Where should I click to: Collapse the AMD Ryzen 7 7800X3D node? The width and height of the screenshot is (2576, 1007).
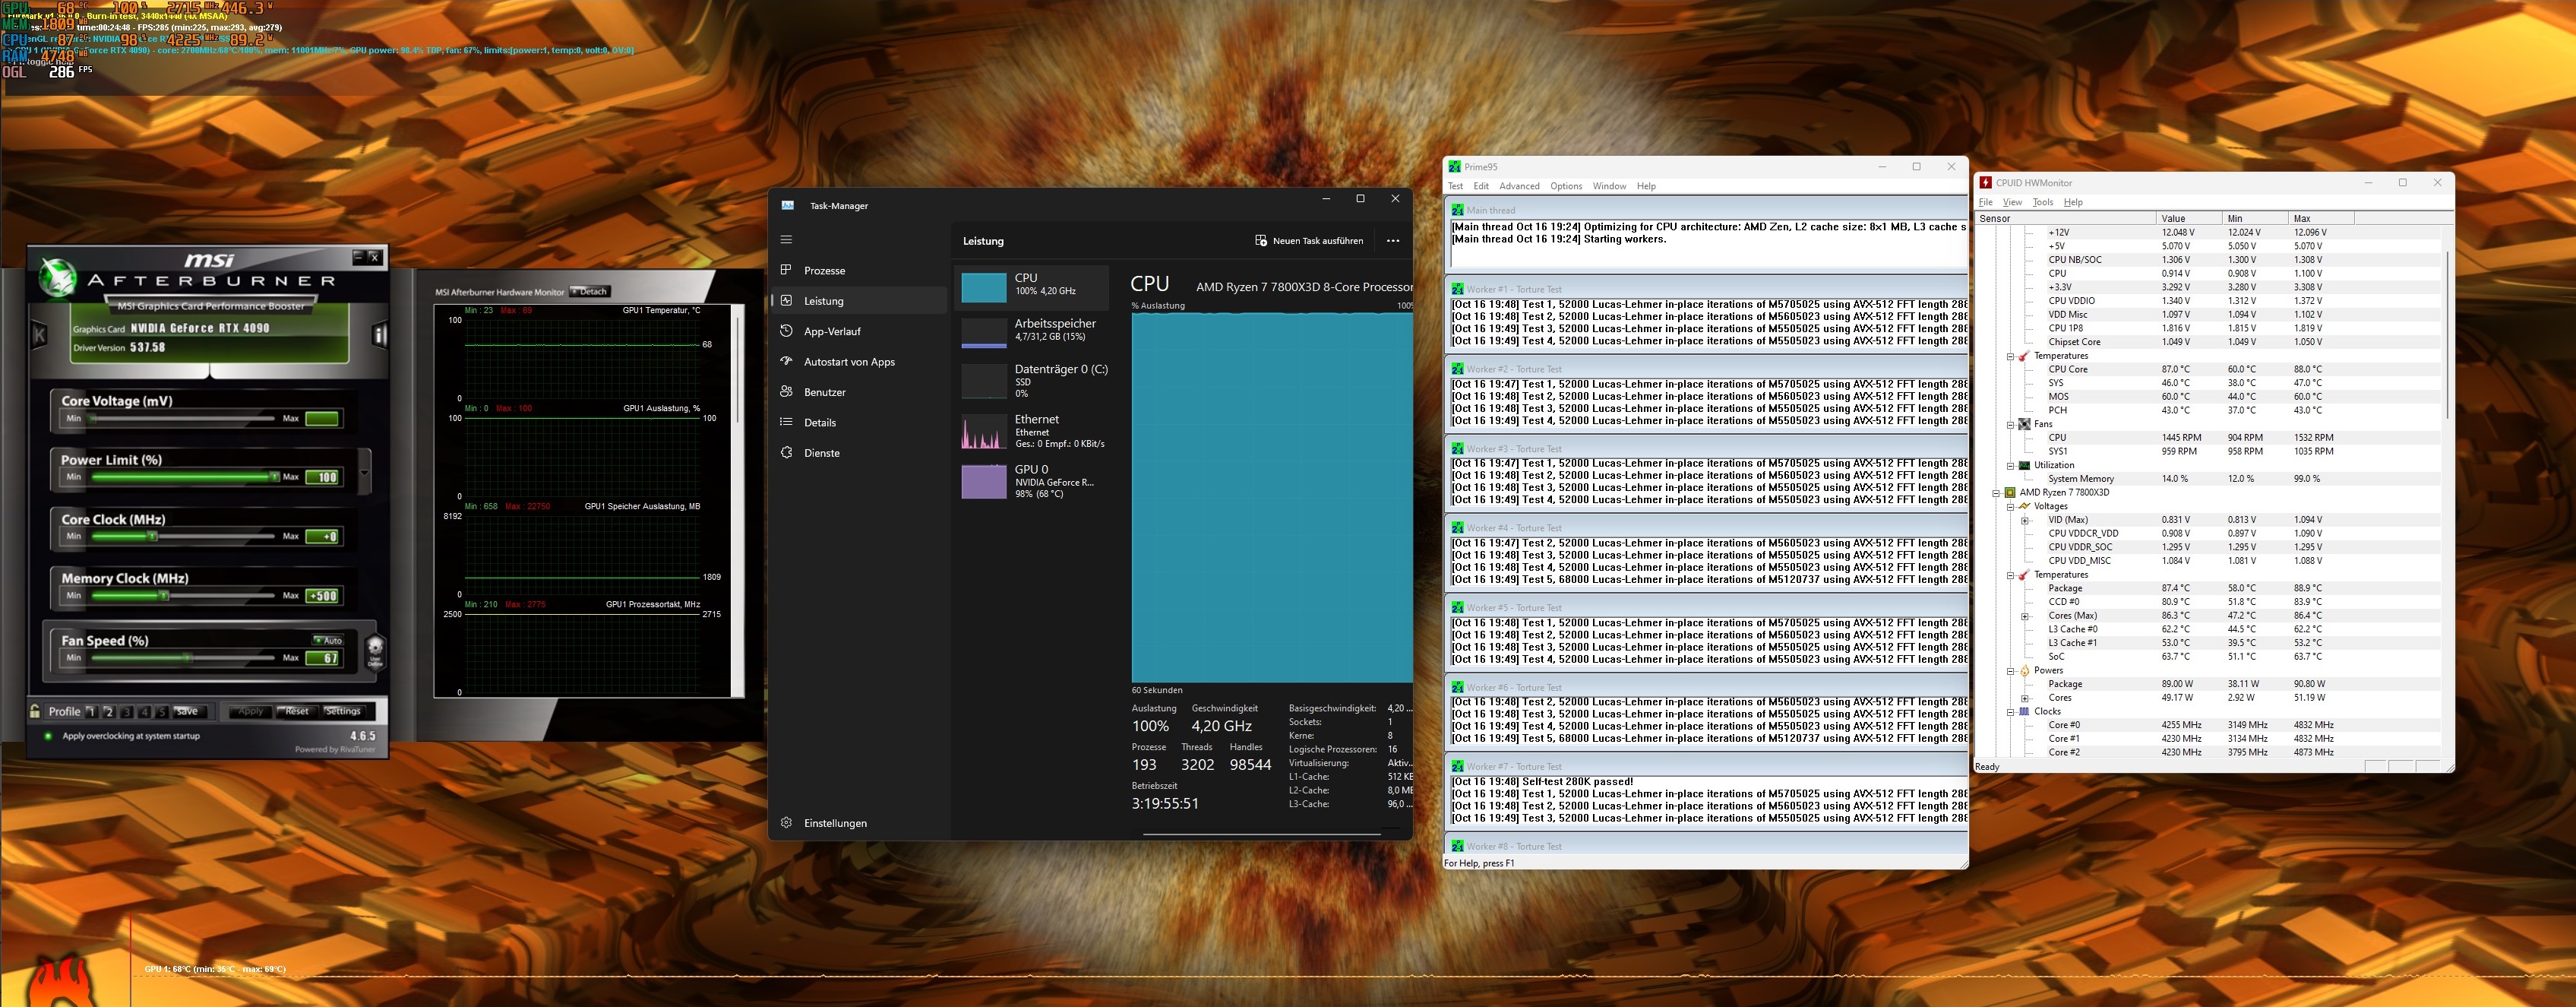point(1996,493)
